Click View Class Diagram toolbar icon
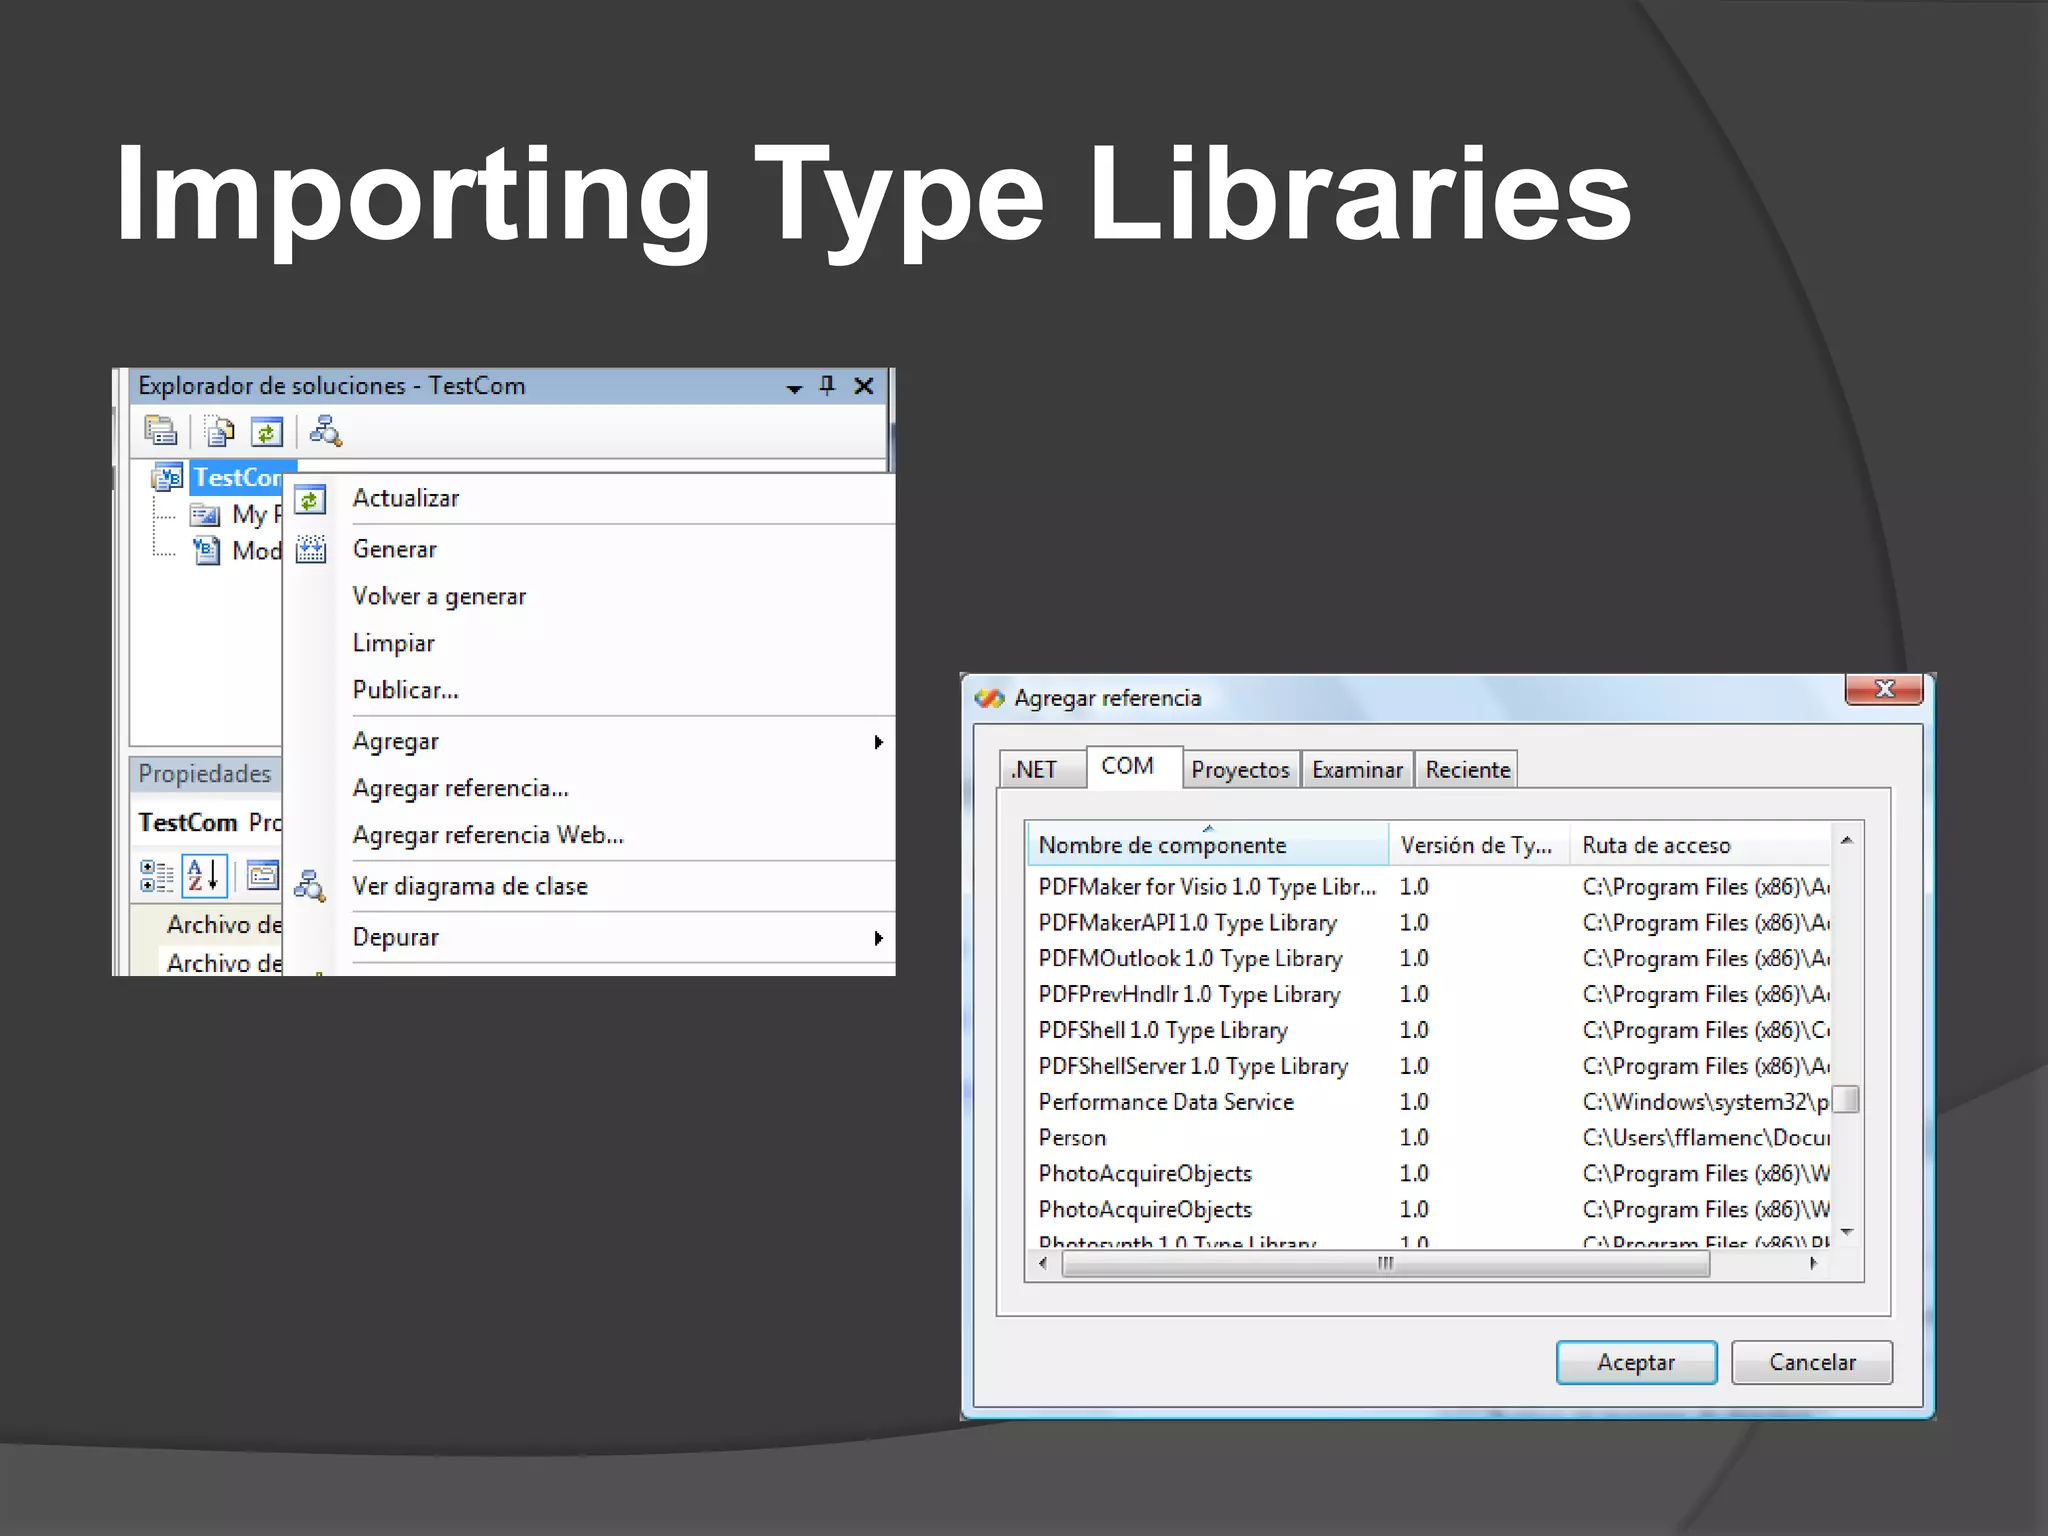 click(325, 432)
